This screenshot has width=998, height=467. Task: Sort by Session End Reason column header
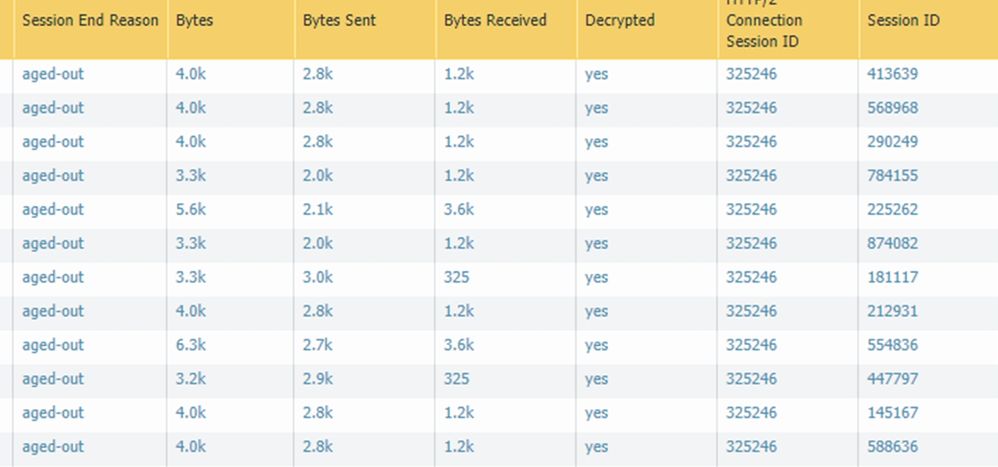(90, 20)
